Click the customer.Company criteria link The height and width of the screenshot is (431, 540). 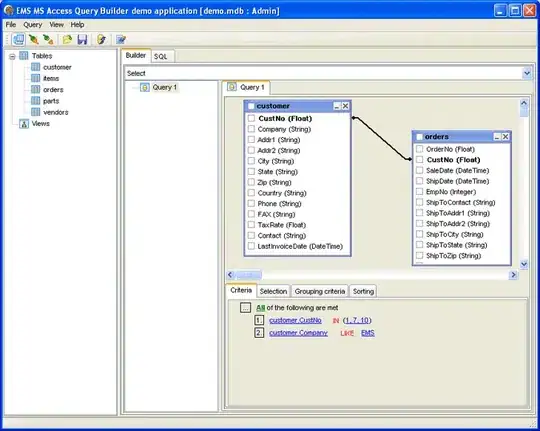pyautogui.click(x=298, y=333)
